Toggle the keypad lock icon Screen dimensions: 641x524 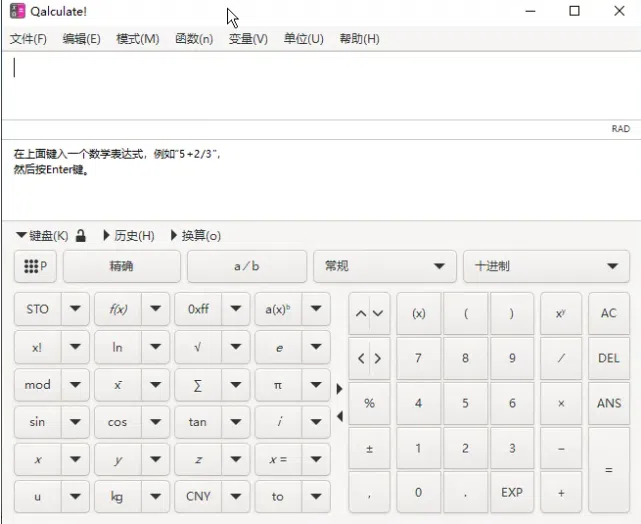click(x=81, y=236)
